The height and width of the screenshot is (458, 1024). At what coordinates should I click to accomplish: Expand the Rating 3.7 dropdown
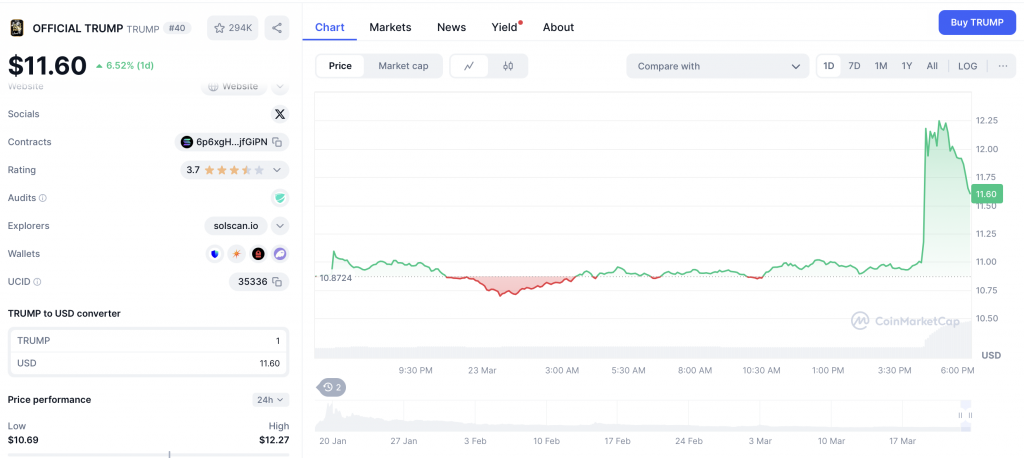[x=277, y=170]
